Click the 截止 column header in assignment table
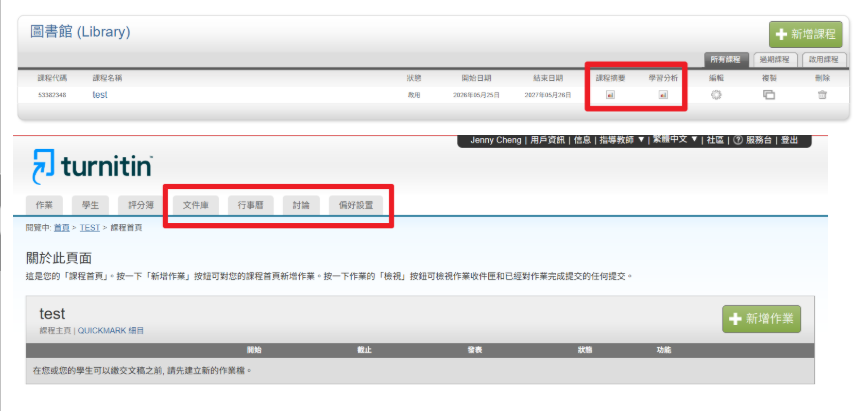The width and height of the screenshot is (867, 411). pos(364,350)
